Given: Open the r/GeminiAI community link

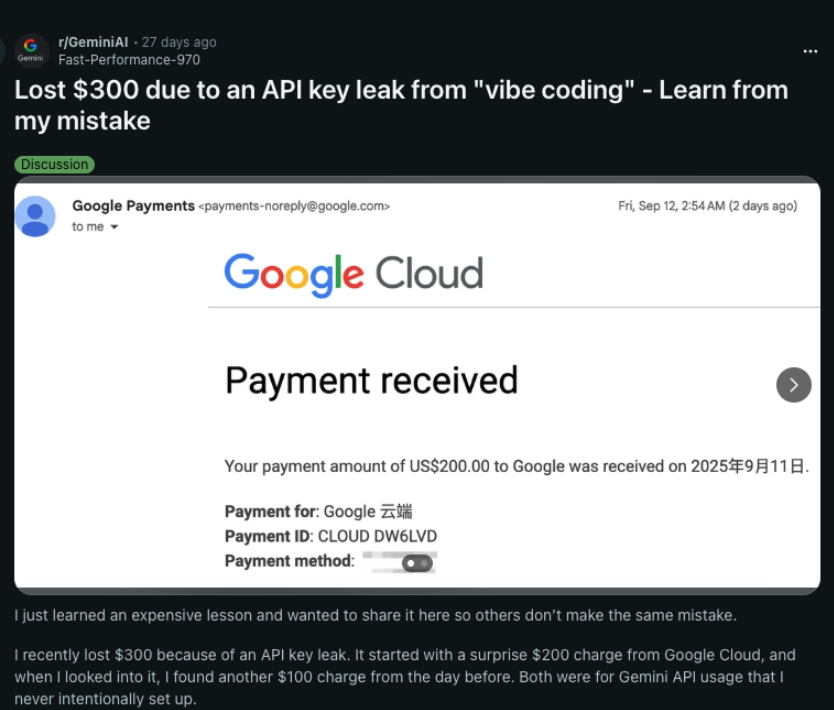Looking at the screenshot, I should coord(93,42).
